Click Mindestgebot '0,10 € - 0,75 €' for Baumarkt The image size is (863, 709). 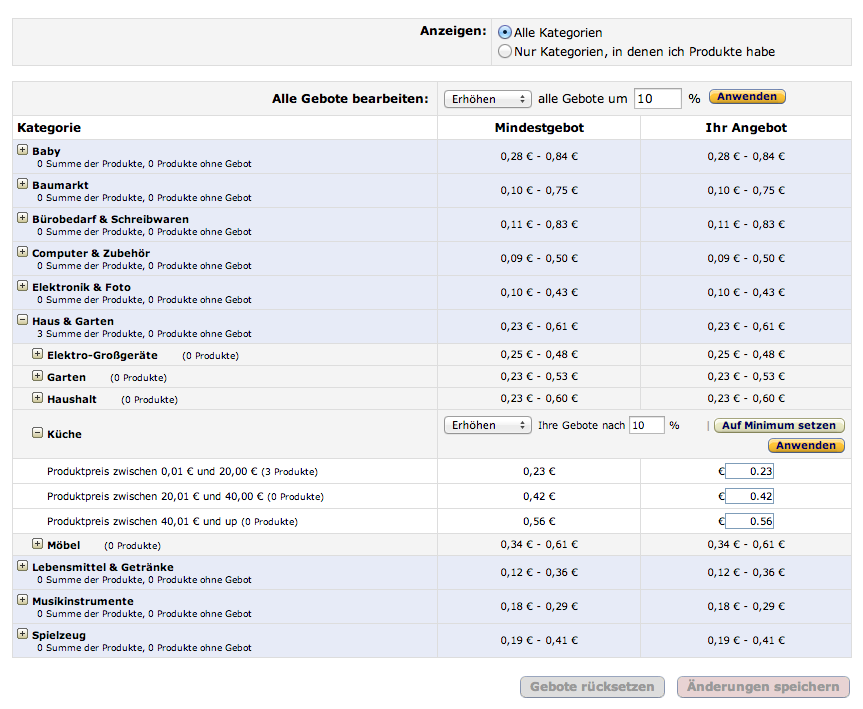point(539,190)
